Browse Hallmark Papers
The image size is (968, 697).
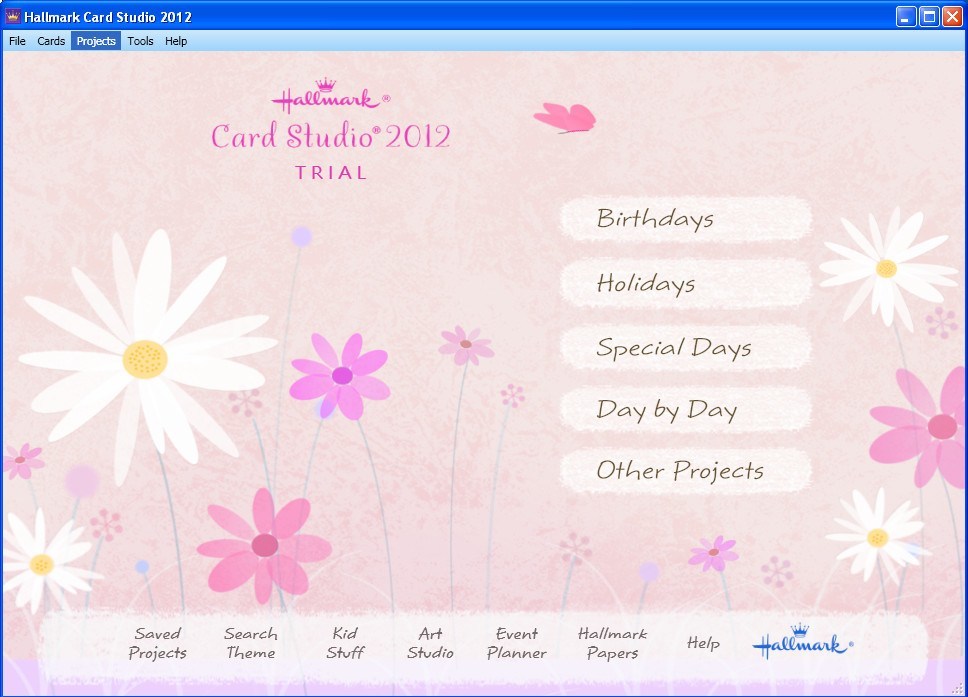click(612, 643)
